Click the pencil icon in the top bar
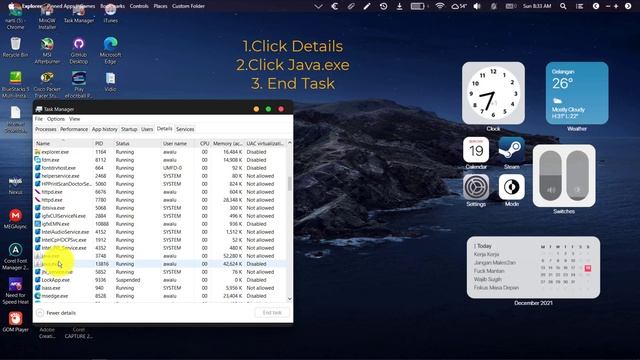The width and height of the screenshot is (640, 360). tap(367, 6)
